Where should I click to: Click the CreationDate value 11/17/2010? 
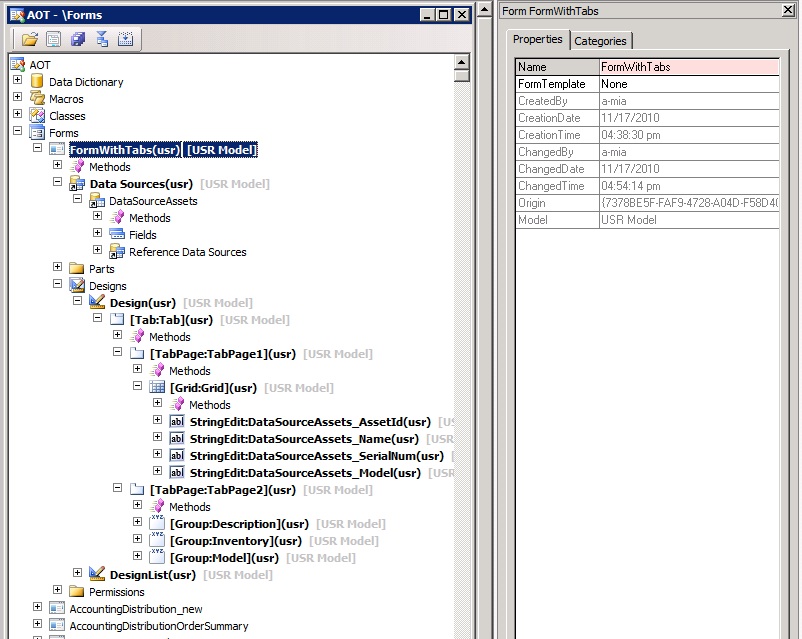point(689,118)
